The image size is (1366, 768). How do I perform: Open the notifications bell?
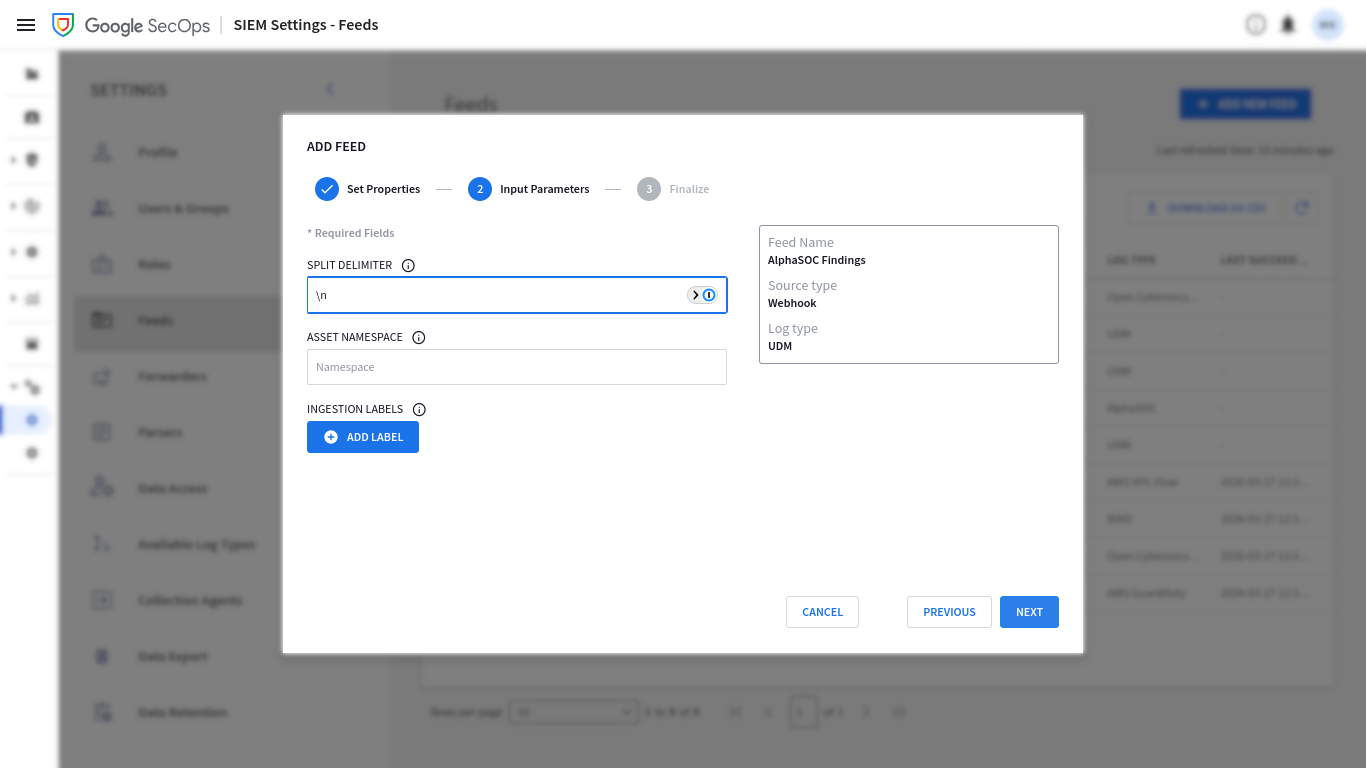tap(1288, 24)
